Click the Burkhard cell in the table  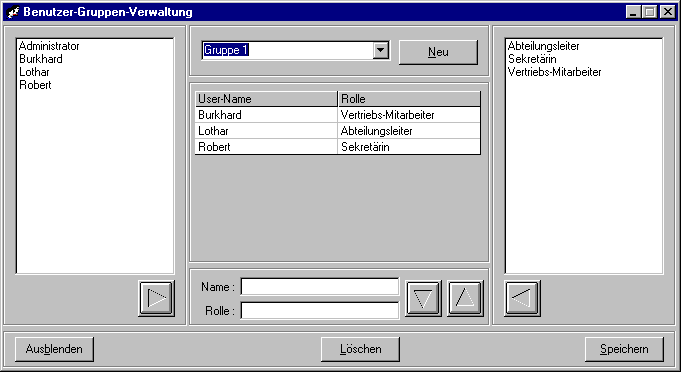pyautogui.click(x=266, y=115)
